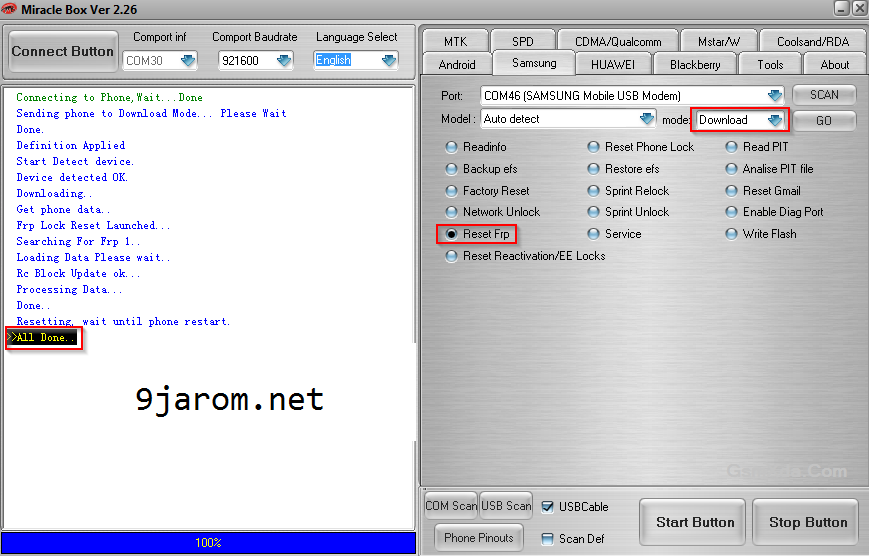Open the Coolsand/RDA tab
This screenshot has width=869, height=556.
pyautogui.click(x=812, y=42)
